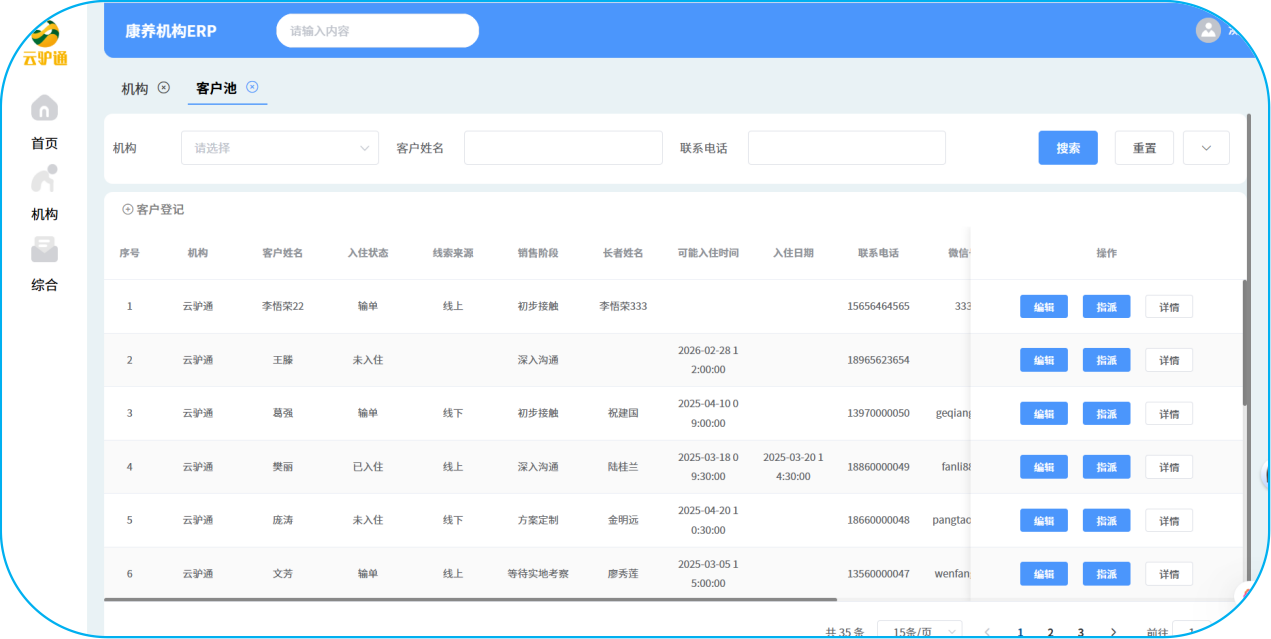Click 详情 for 葛强
The width and height of the screenshot is (1271, 639).
point(1169,414)
